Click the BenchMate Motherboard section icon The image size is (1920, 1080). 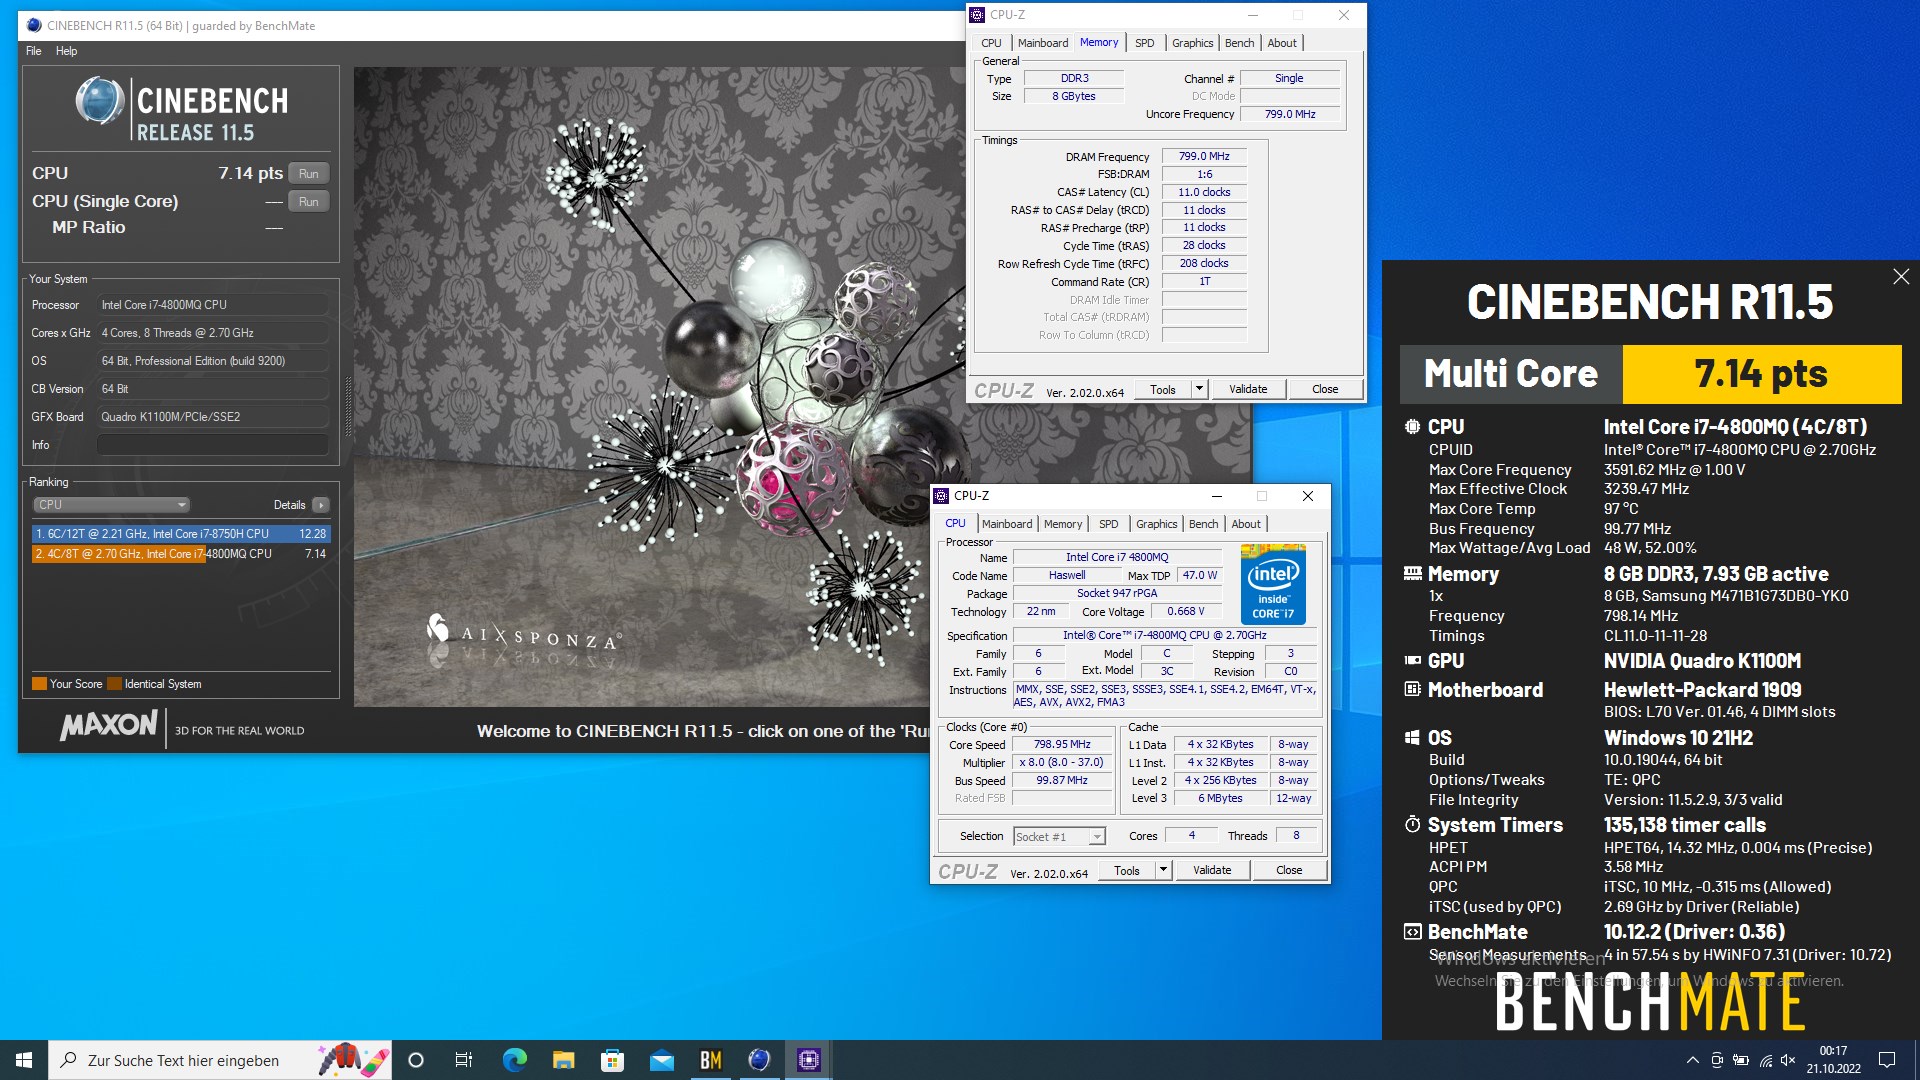1412,689
